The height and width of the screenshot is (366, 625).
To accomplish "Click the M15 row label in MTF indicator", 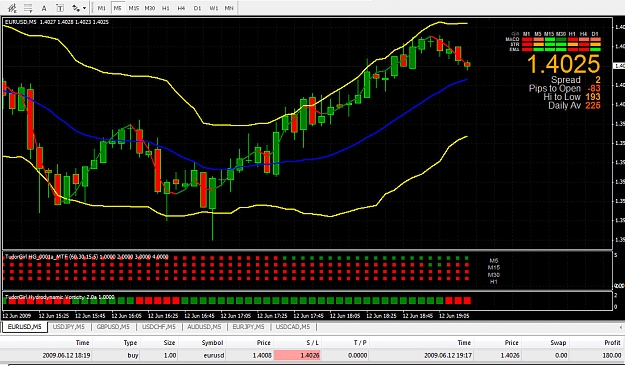I will coord(494,268).
